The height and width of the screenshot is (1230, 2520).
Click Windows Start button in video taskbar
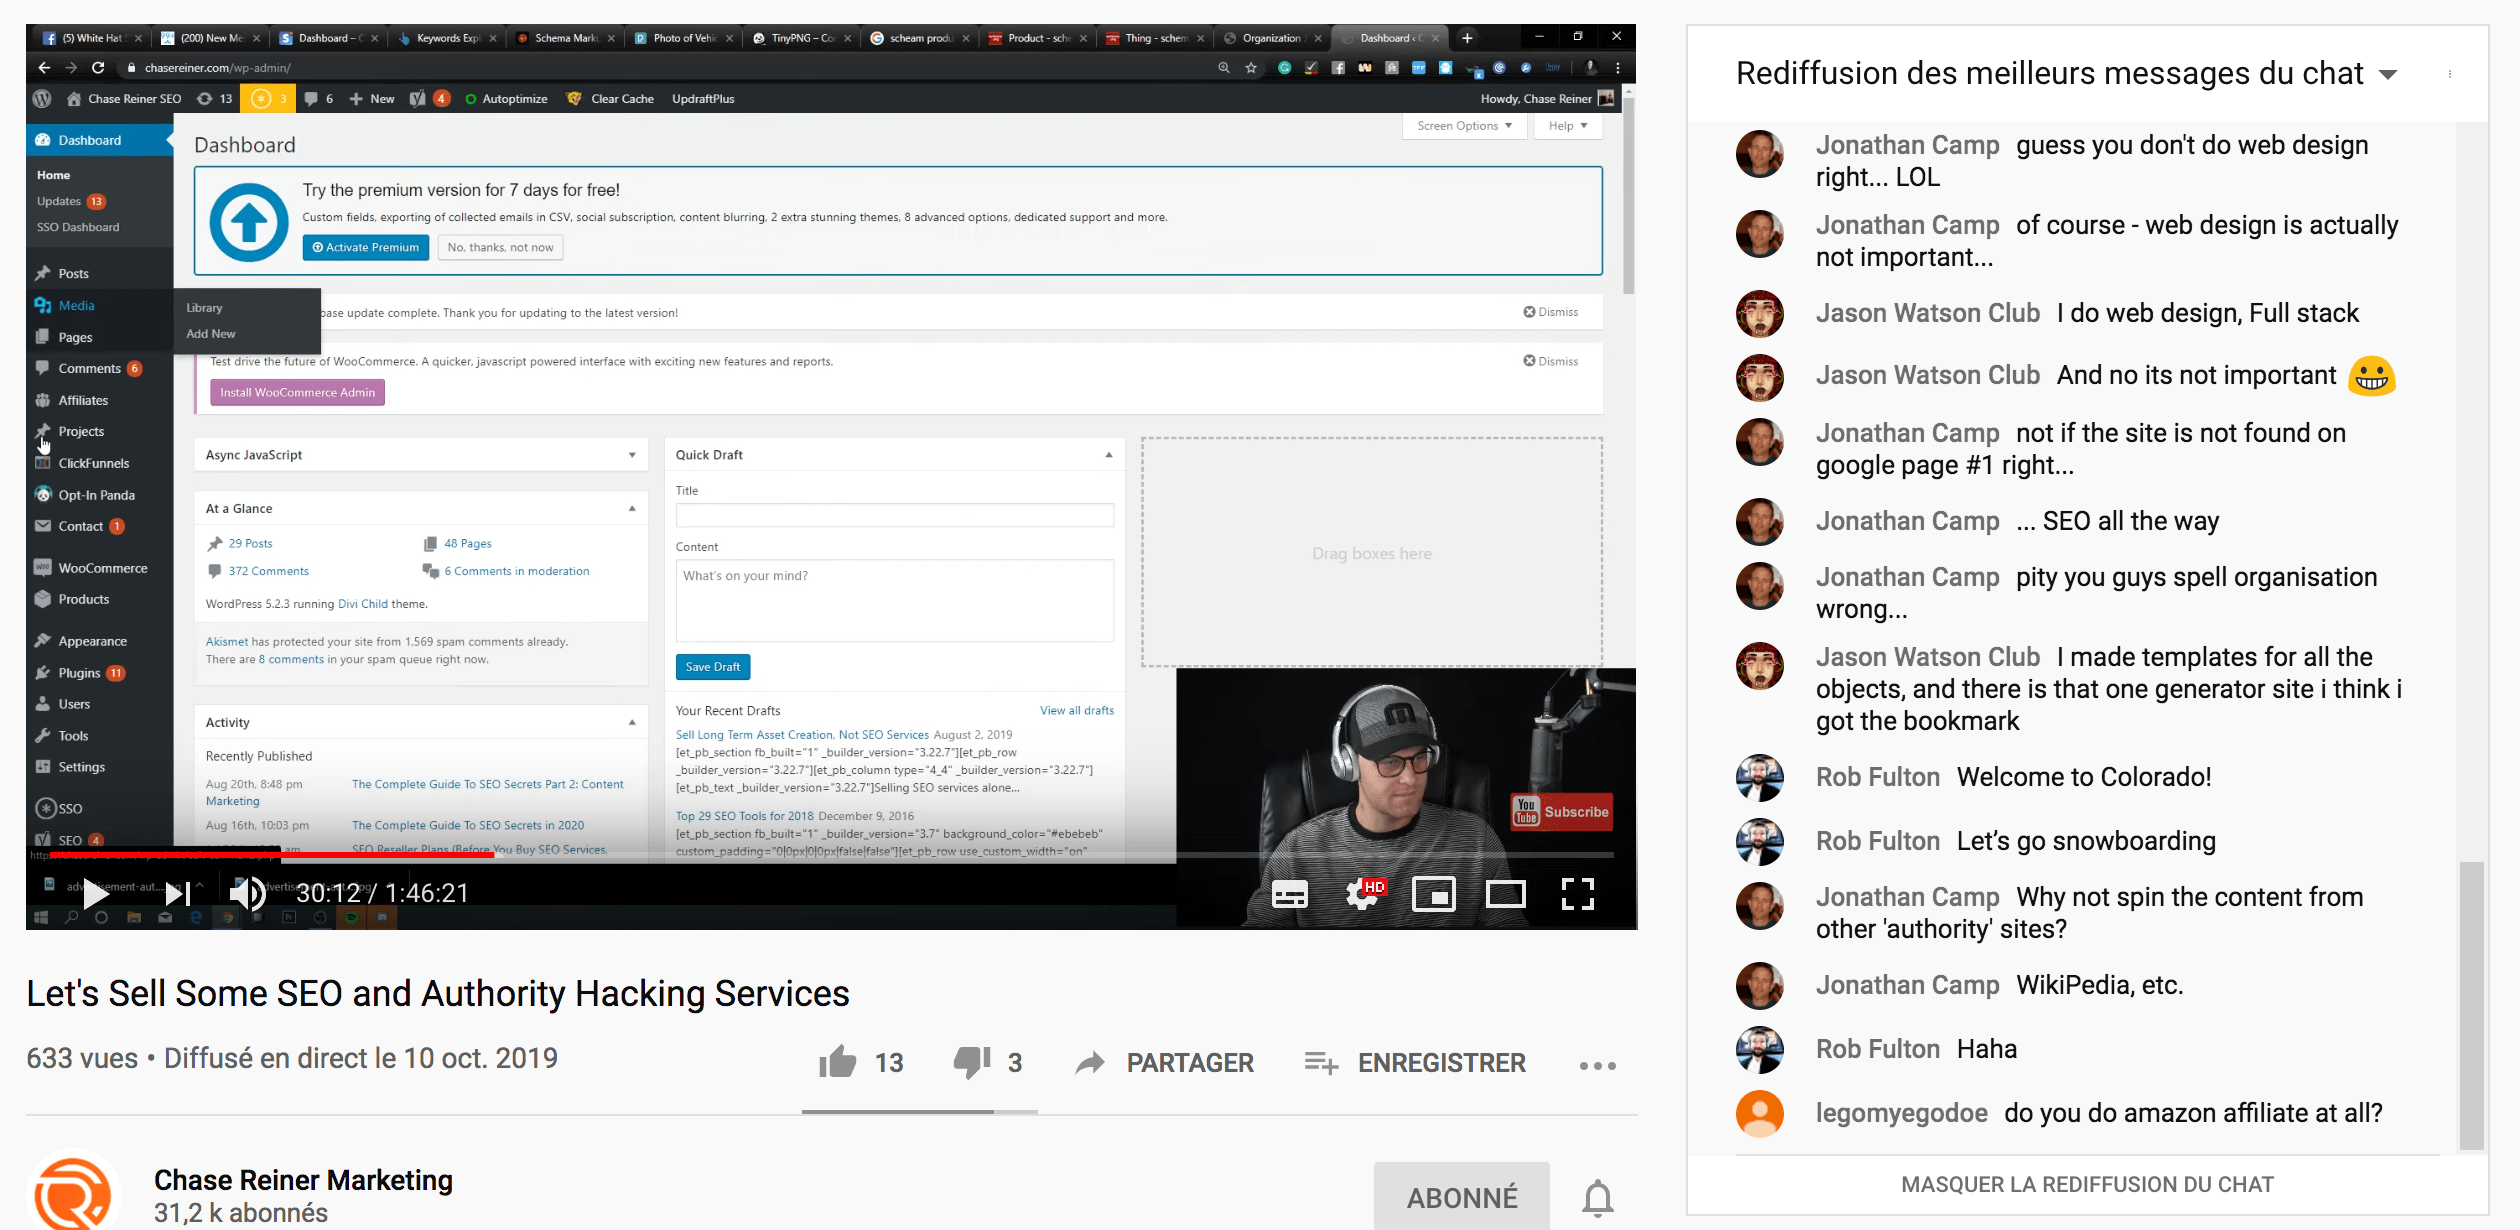coord(41,917)
